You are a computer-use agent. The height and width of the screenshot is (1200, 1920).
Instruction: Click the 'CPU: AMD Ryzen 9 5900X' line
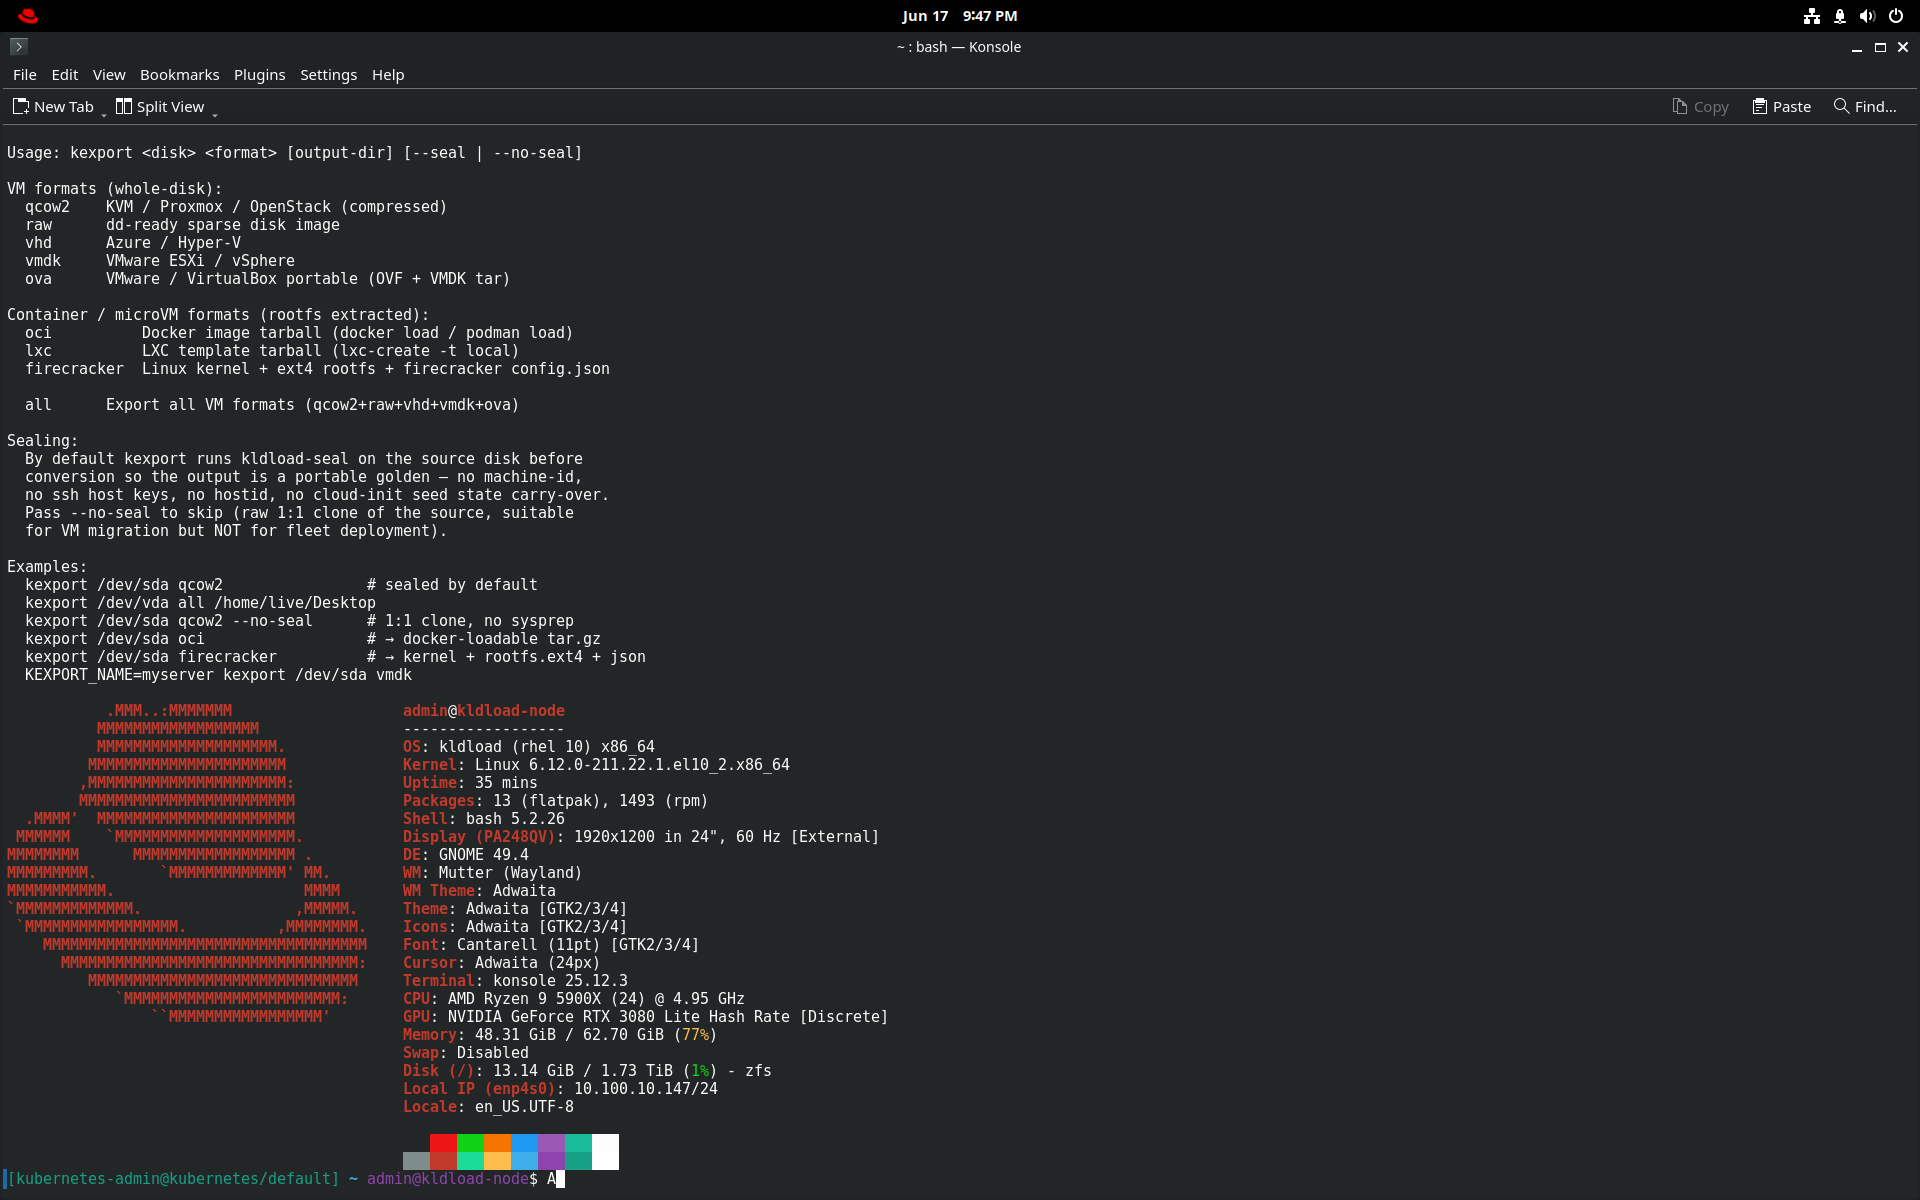click(574, 999)
